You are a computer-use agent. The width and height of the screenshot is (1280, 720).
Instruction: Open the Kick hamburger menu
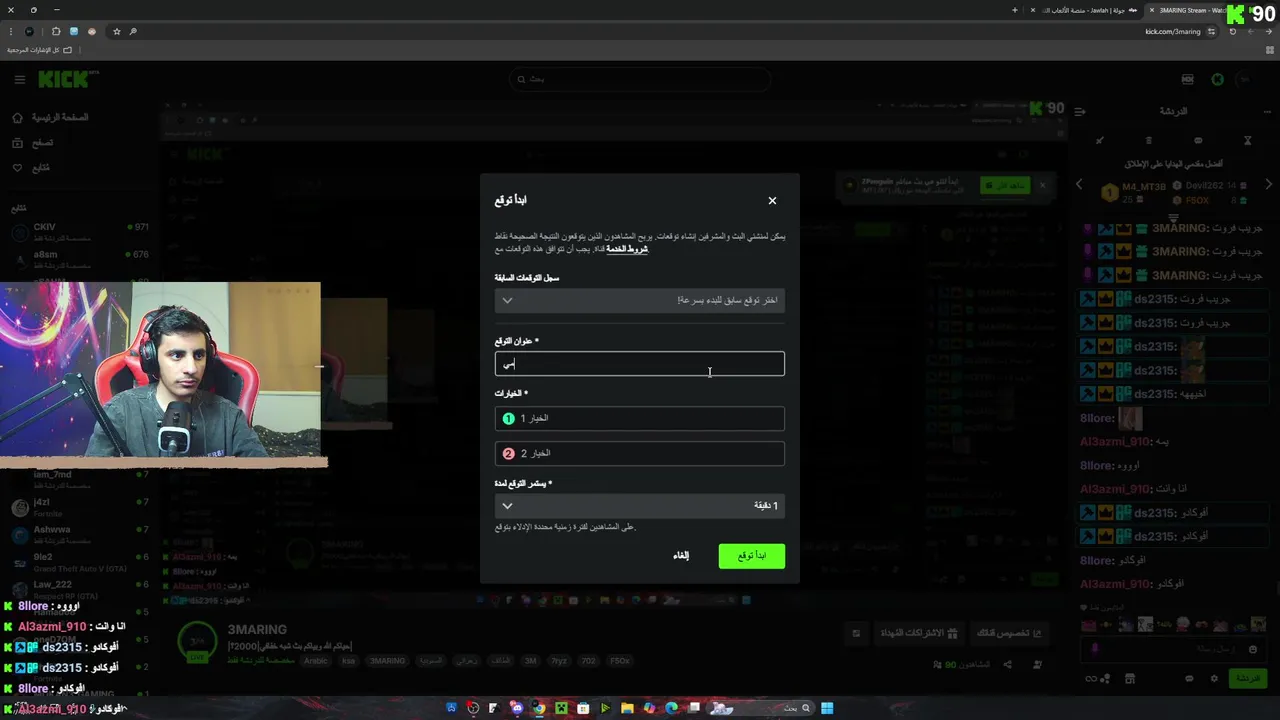pyautogui.click(x=19, y=79)
